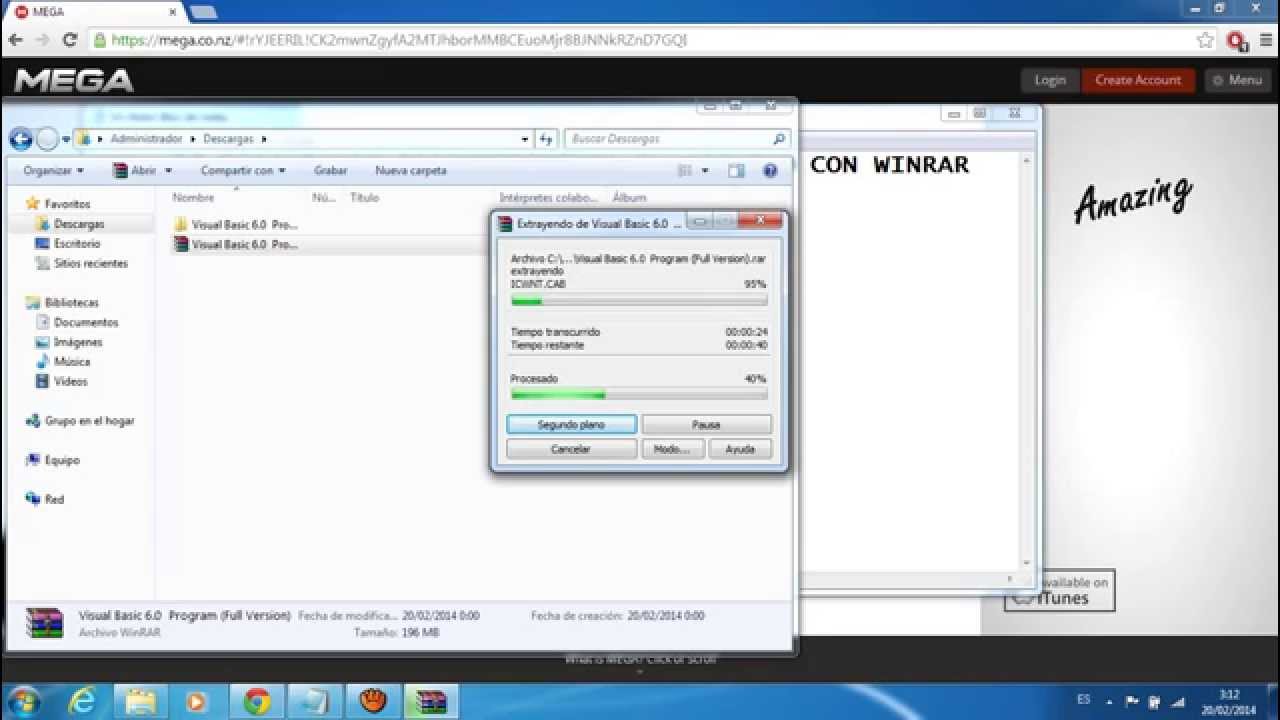Toggle the Explorer preview pane icon
The height and width of the screenshot is (720, 1280).
(x=737, y=171)
